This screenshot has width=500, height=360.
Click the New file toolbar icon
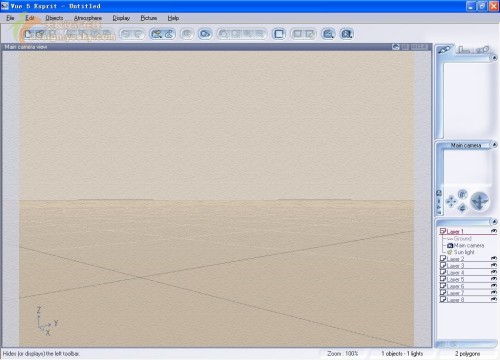coord(28,34)
